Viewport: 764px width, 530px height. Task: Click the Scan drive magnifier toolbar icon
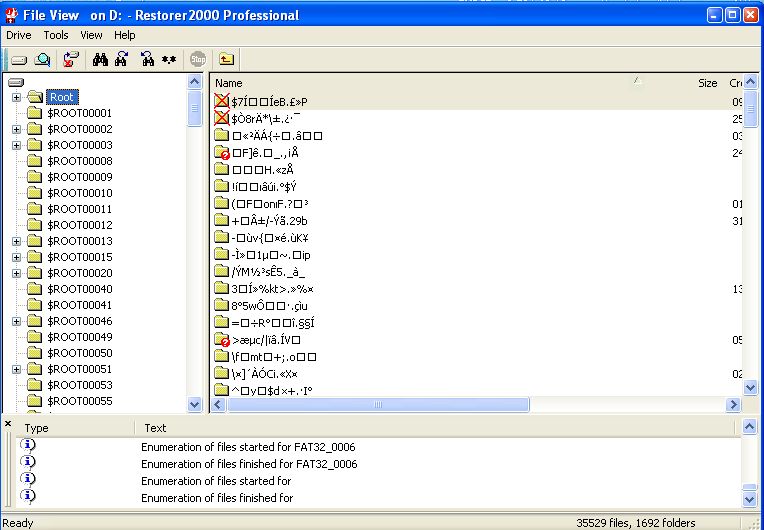43,60
